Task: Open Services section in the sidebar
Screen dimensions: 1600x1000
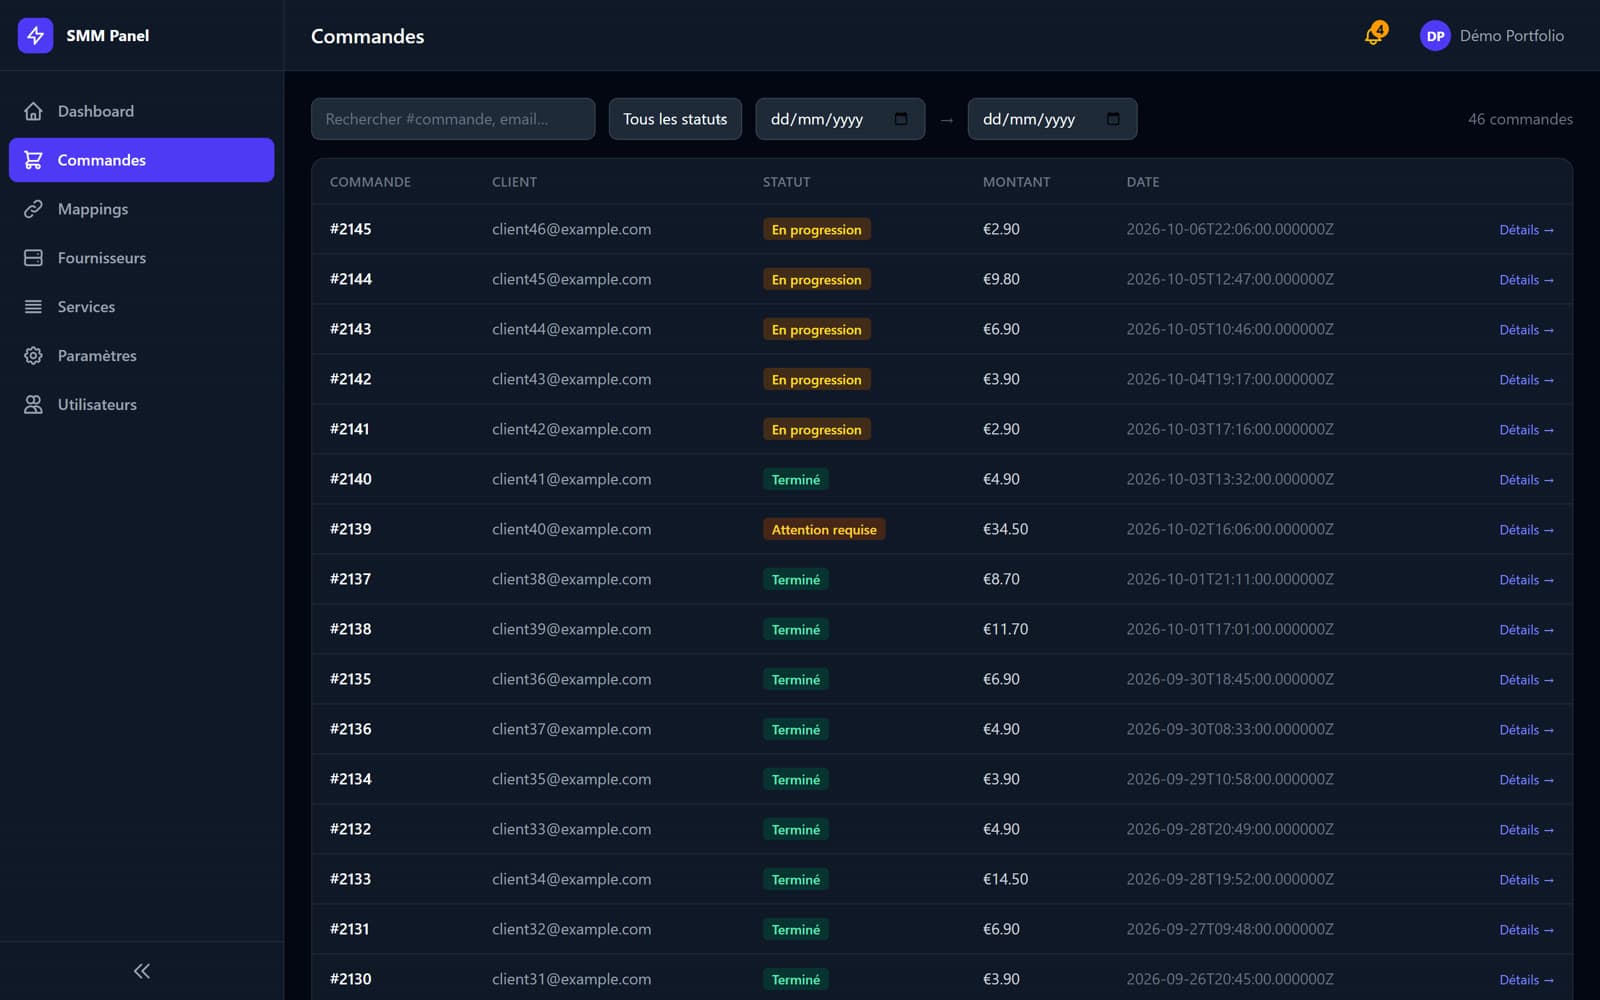Action: click(141, 307)
